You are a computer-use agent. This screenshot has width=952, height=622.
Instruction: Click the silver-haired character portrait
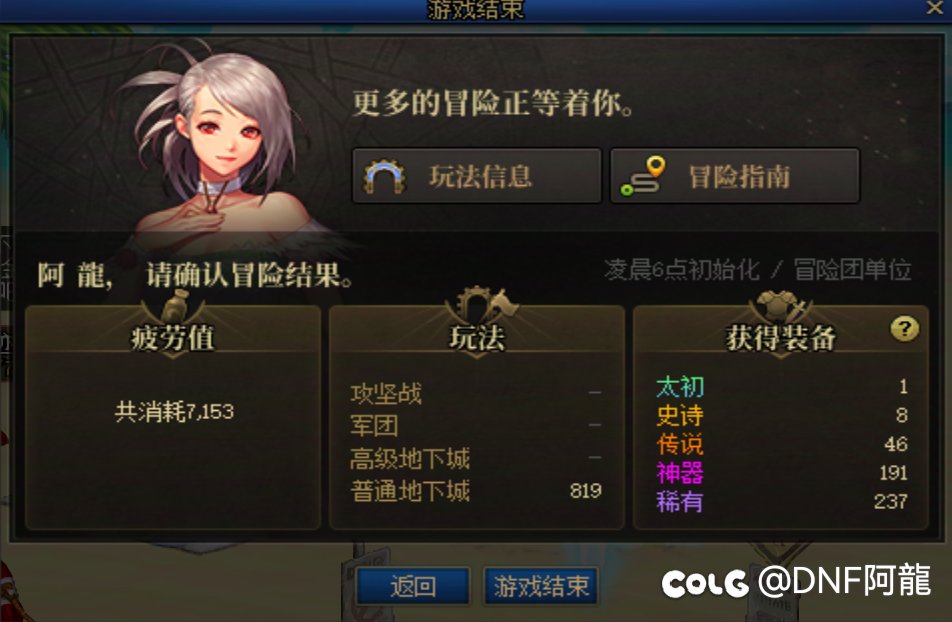tap(219, 146)
